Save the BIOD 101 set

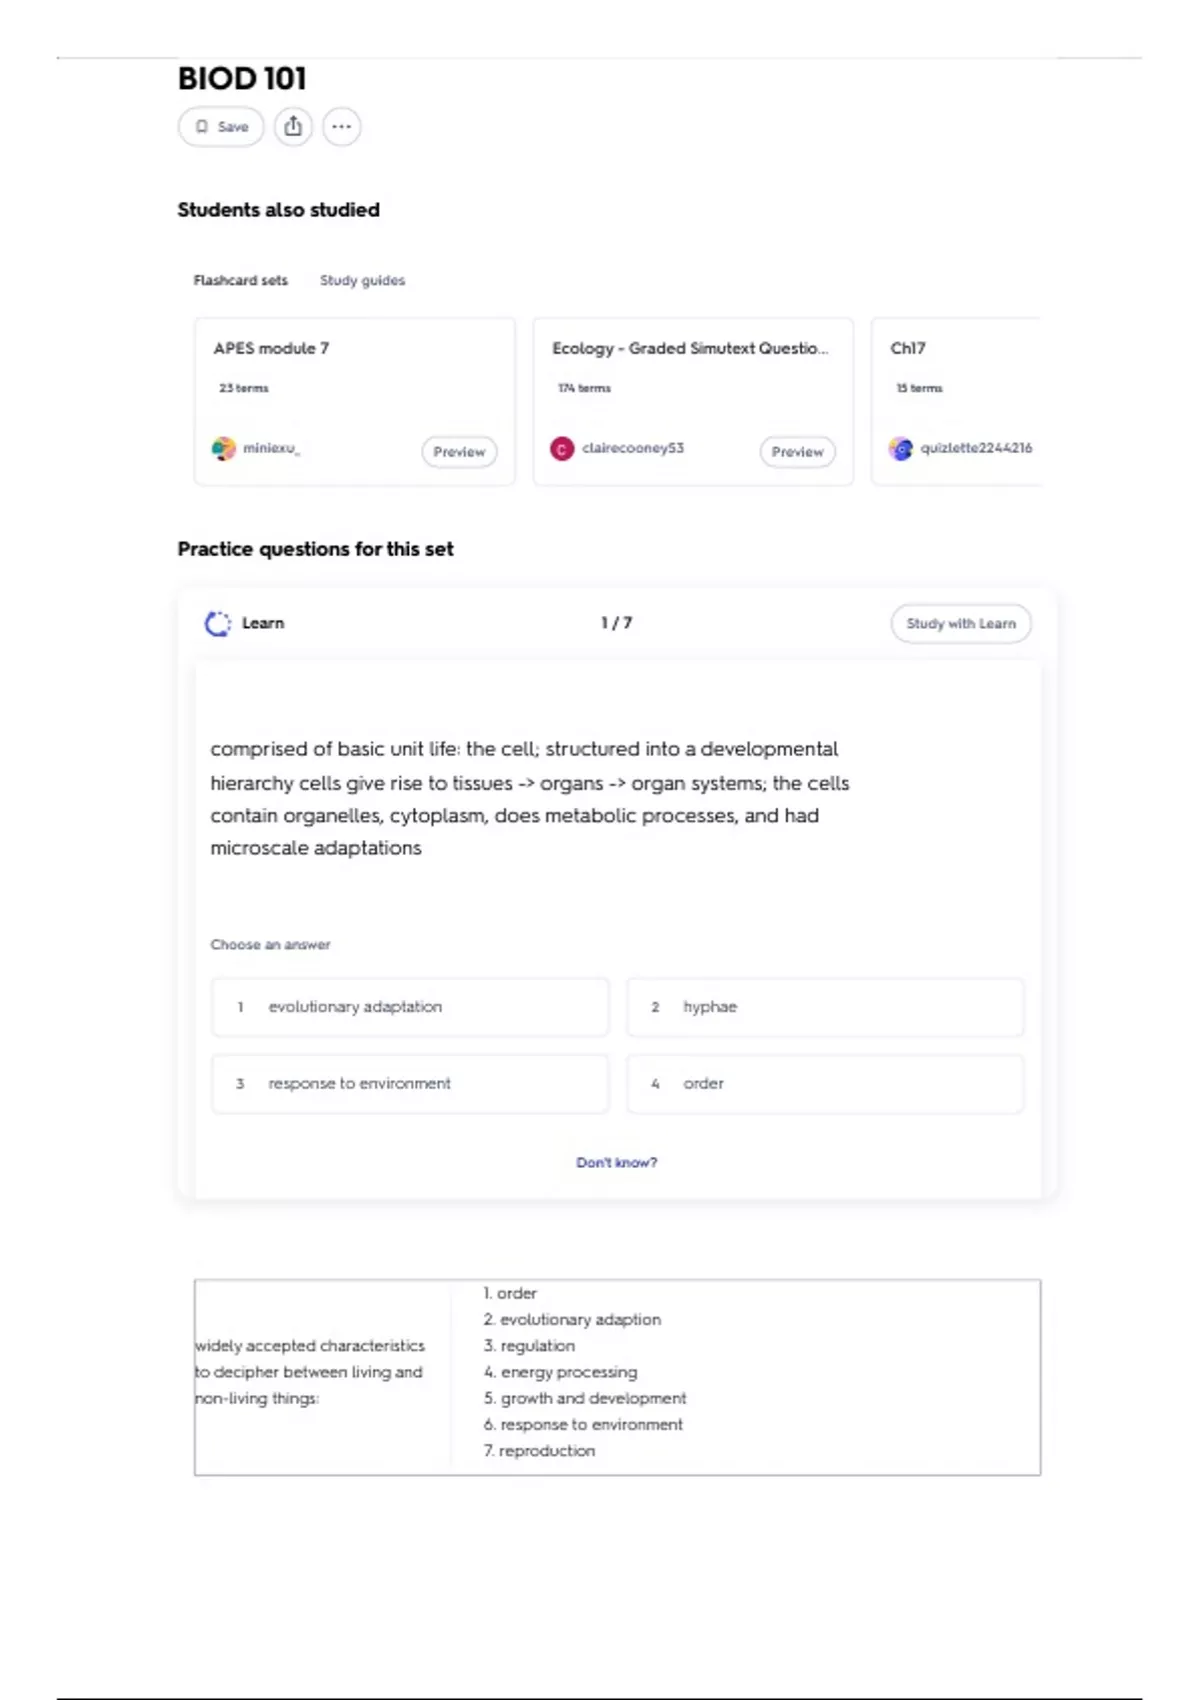(221, 127)
